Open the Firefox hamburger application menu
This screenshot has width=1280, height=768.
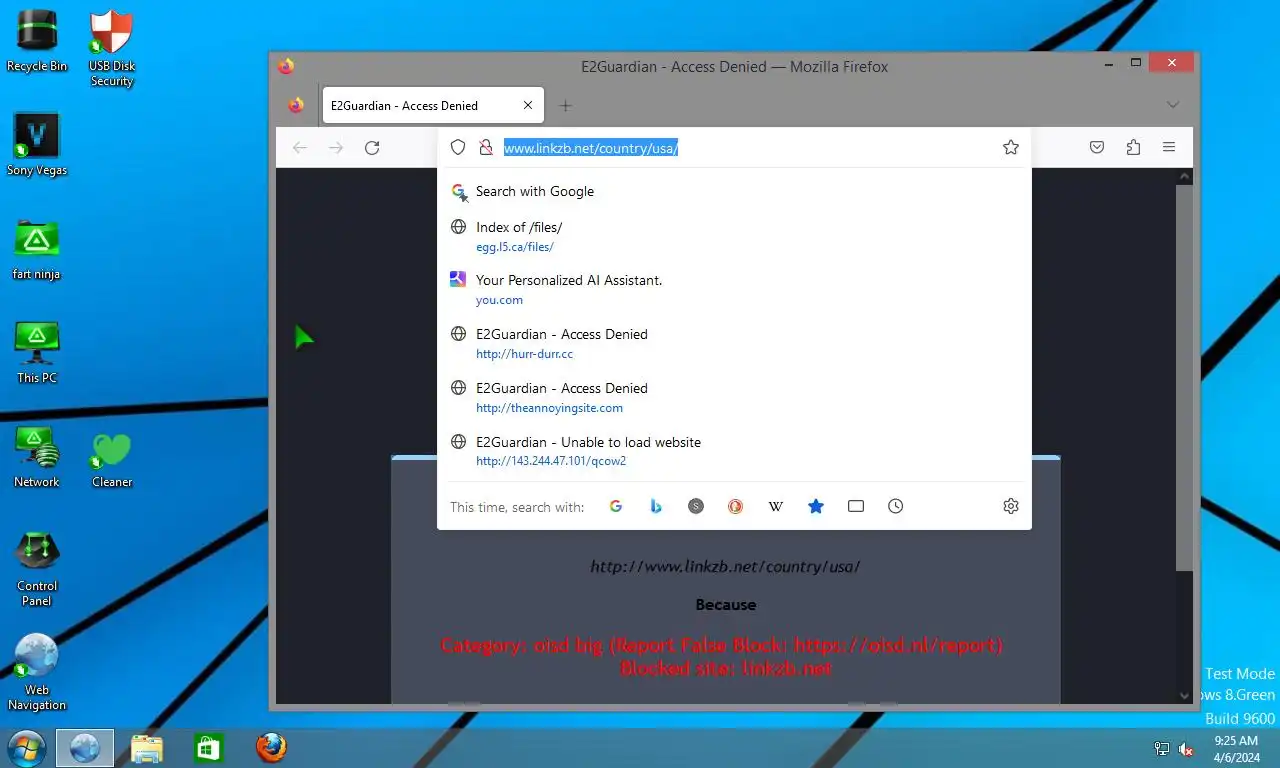click(1169, 148)
